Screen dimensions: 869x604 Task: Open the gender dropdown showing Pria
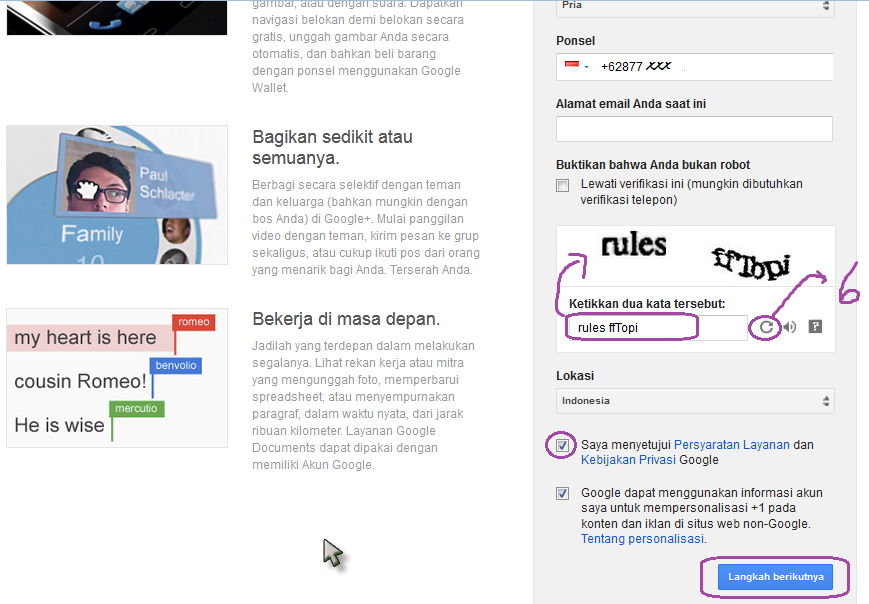695,7
